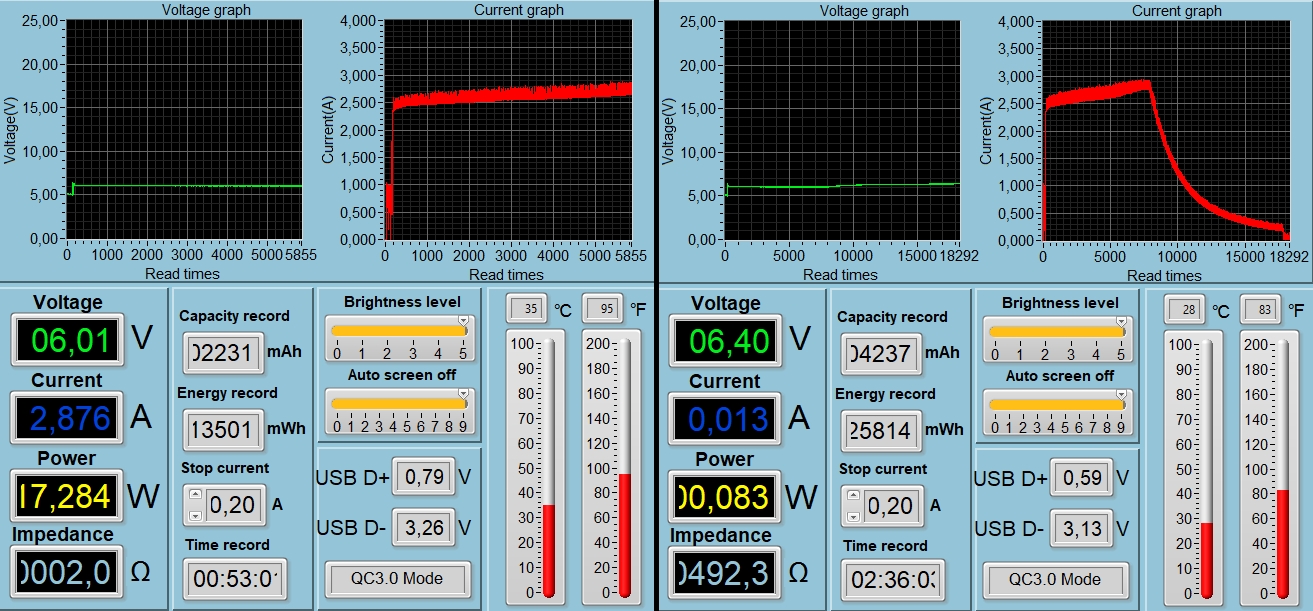This screenshot has height=611, width=1313.
Task: Increase Stop current with up arrow, left panel
Action: [196, 496]
